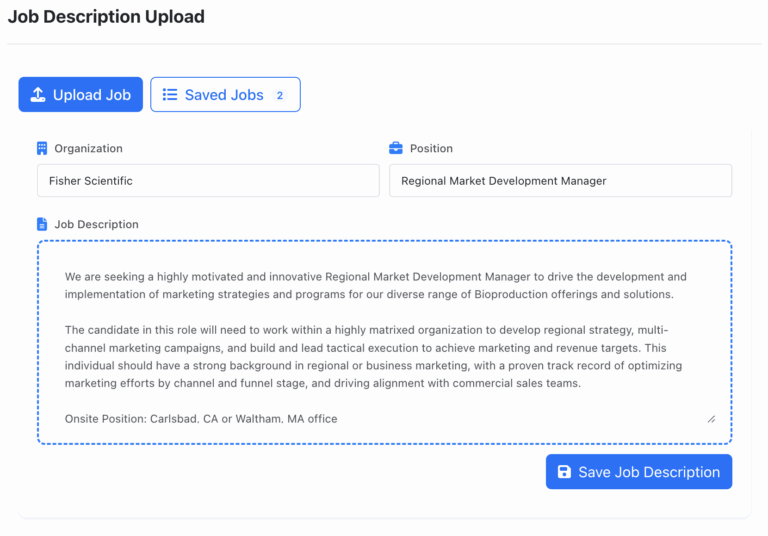Click the list icon beside Saved Jobs
Viewport: 768px width, 536px height.
[x=170, y=95]
